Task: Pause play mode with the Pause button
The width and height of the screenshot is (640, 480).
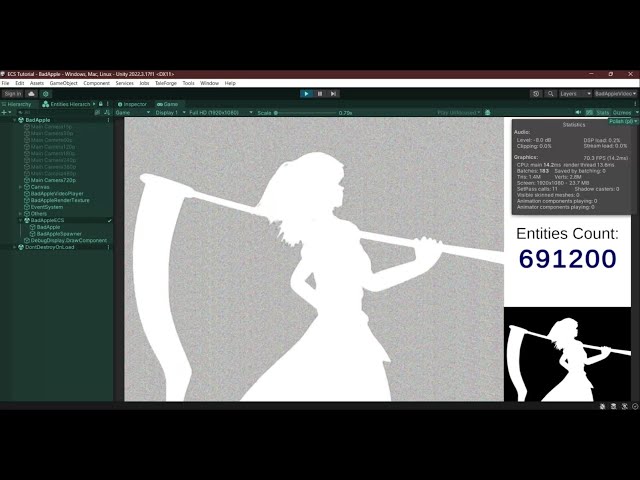Action: pos(320,94)
